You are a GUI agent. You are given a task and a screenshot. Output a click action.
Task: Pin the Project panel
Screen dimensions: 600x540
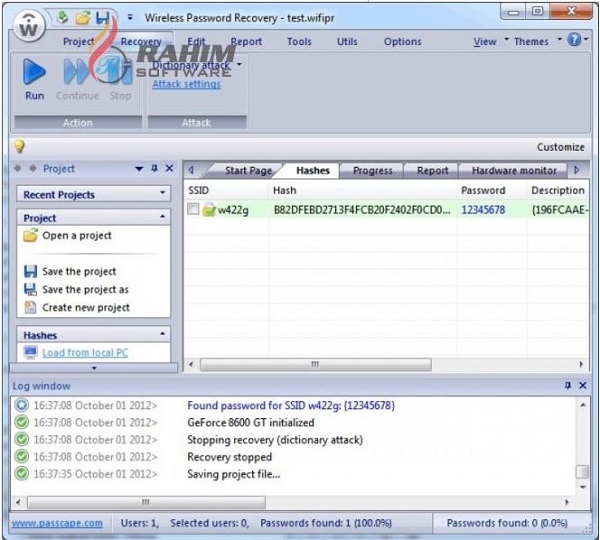(154, 168)
